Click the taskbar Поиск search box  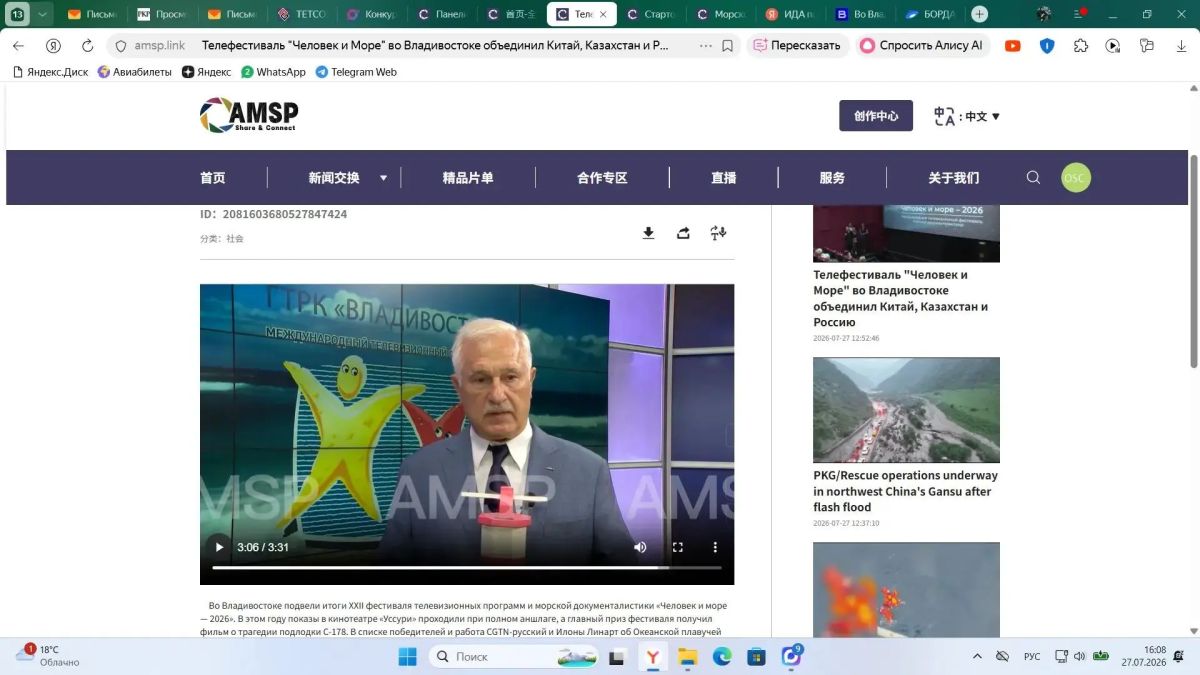pyautogui.click(x=513, y=656)
